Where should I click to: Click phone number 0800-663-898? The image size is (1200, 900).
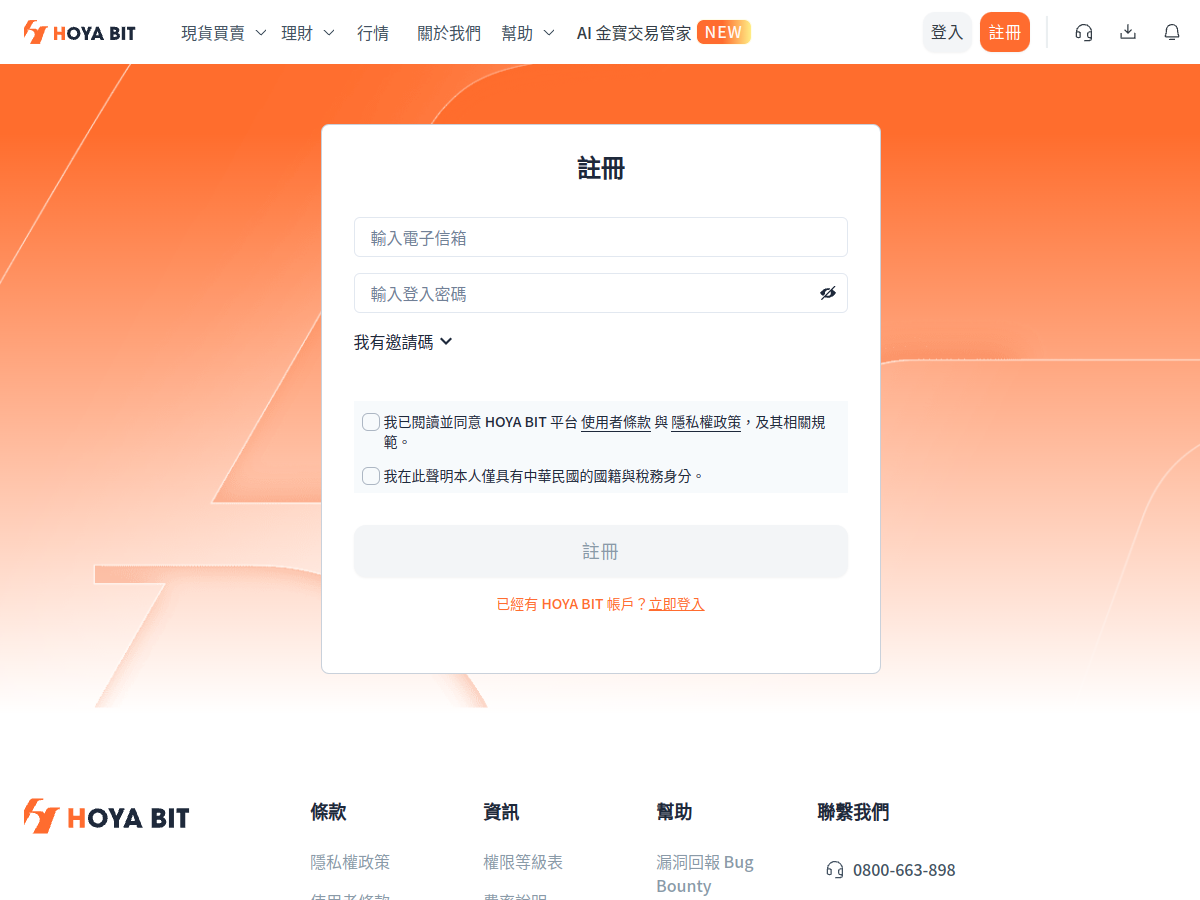click(x=904, y=870)
